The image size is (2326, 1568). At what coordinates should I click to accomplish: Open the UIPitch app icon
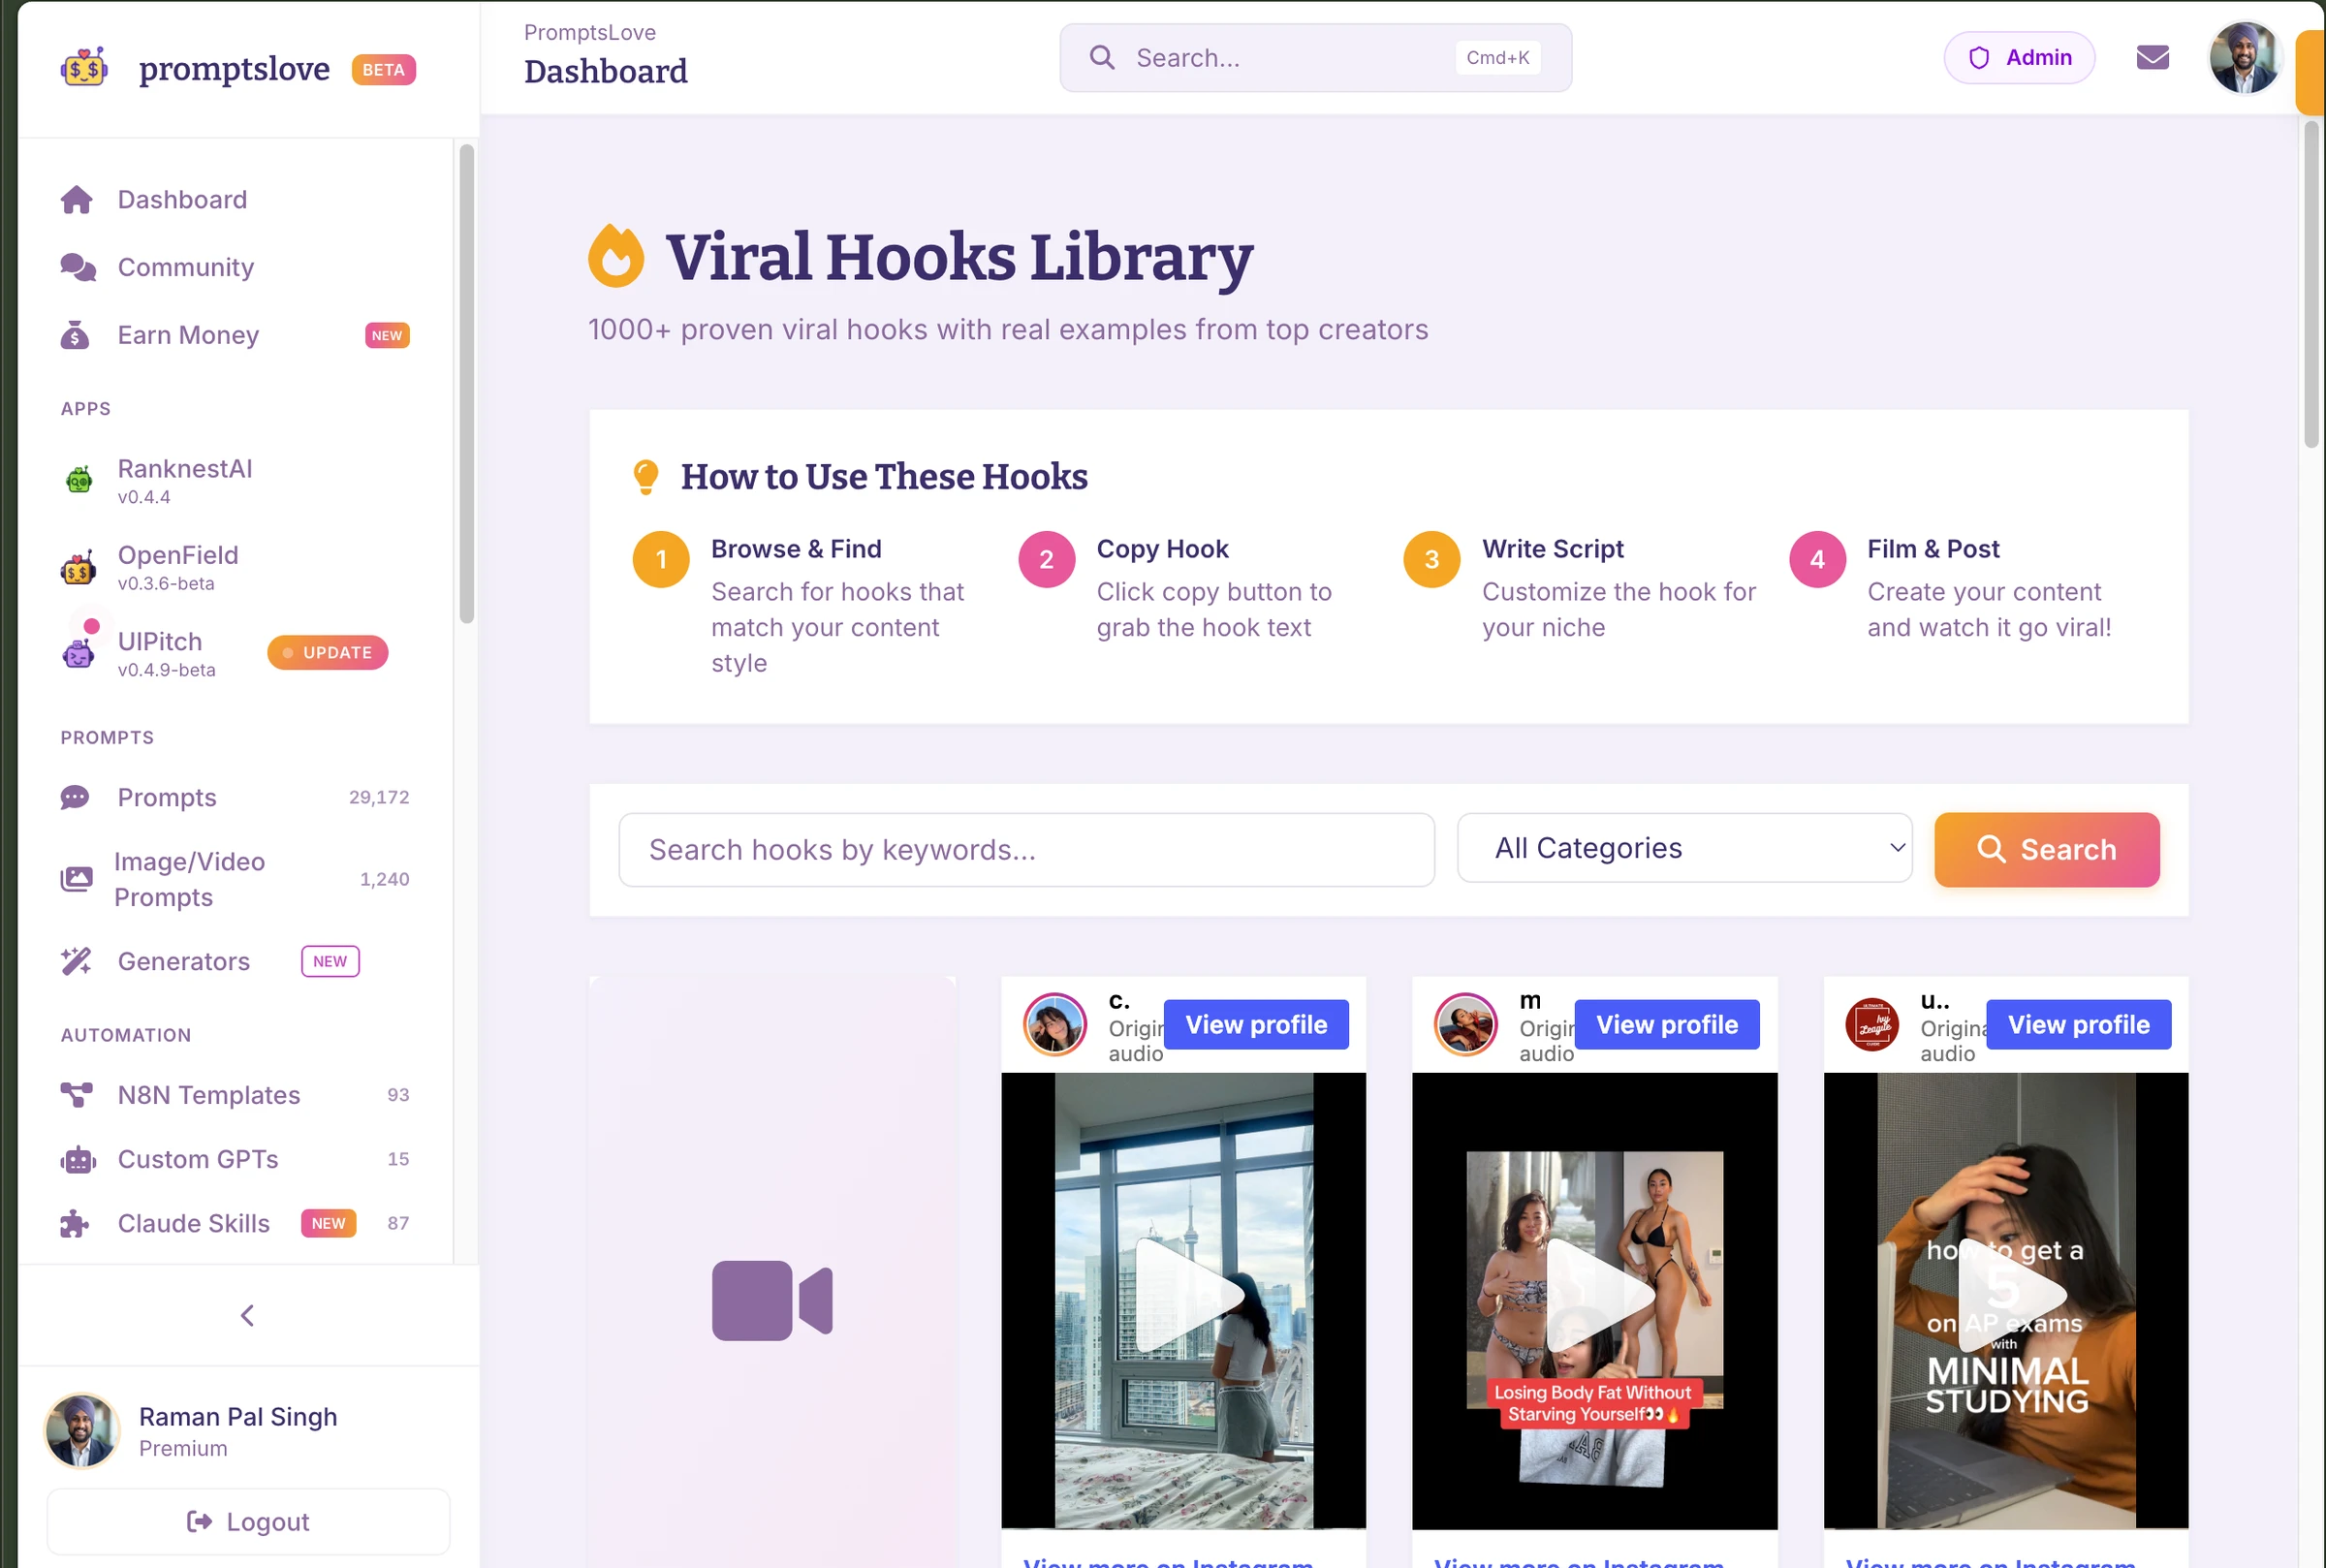pyautogui.click(x=78, y=652)
